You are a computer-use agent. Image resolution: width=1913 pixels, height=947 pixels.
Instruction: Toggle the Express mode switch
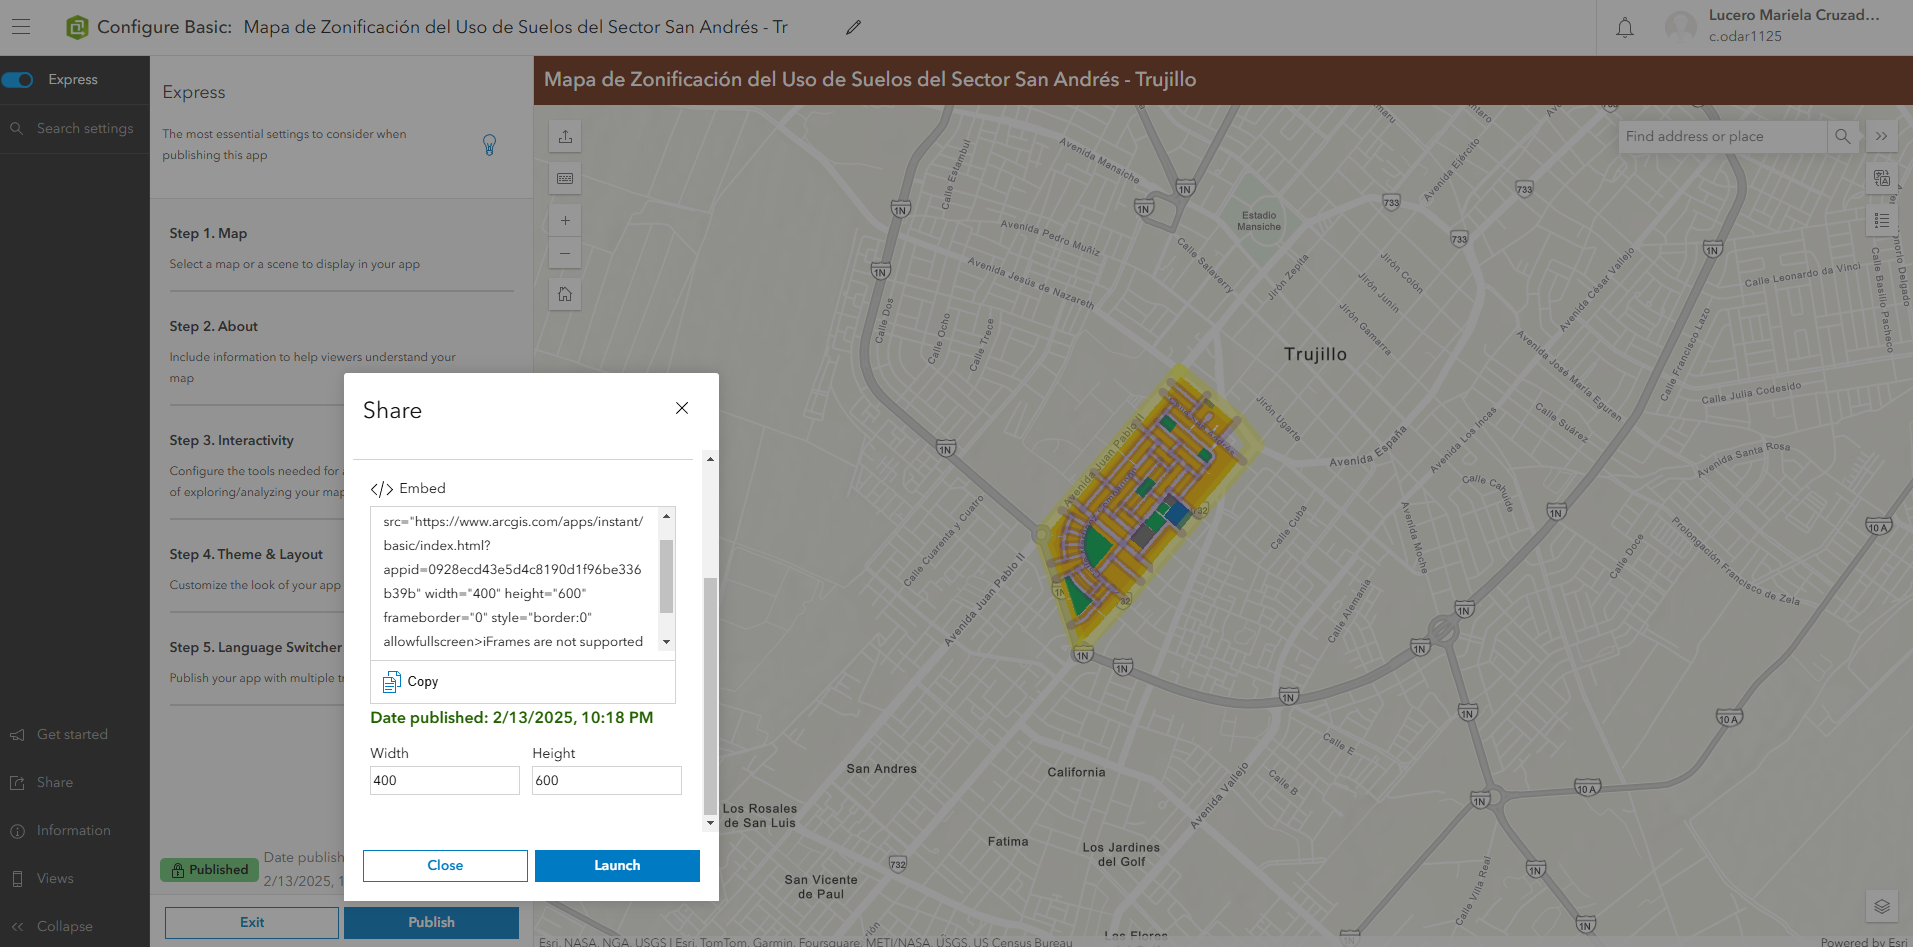(18, 80)
